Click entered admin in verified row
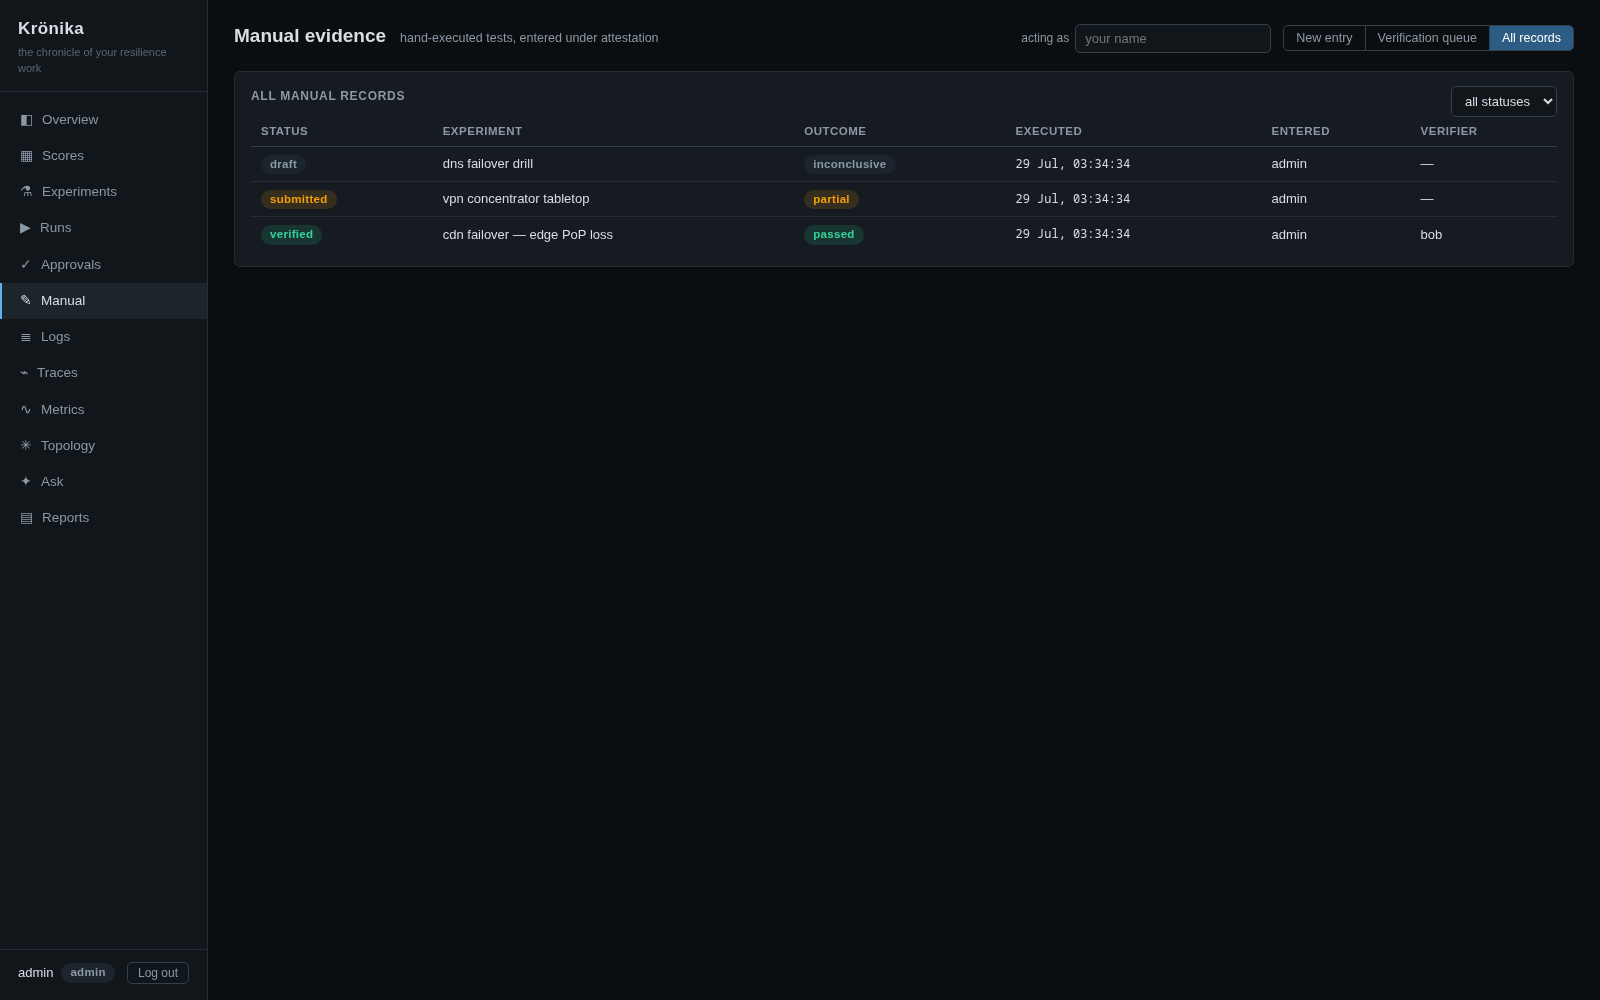This screenshot has height=1000, width=1600. point(1289,235)
